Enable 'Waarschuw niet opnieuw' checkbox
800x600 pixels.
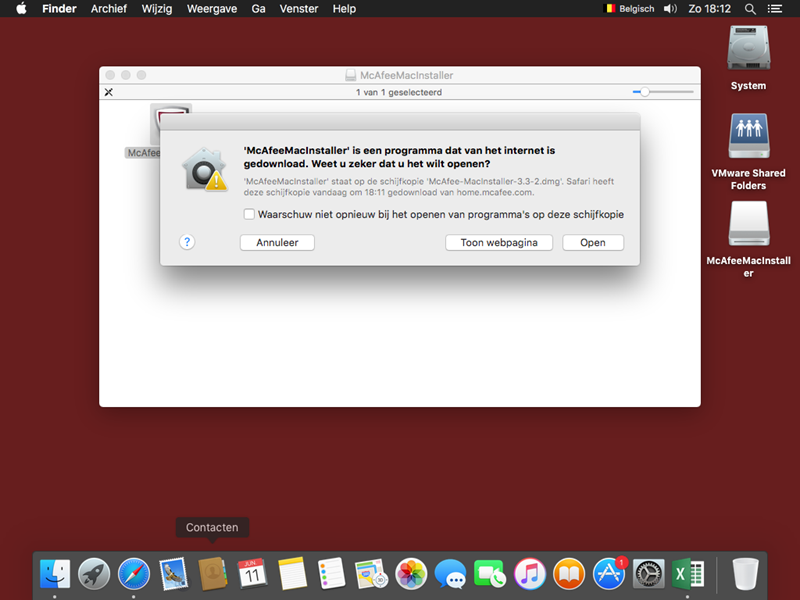point(249,214)
